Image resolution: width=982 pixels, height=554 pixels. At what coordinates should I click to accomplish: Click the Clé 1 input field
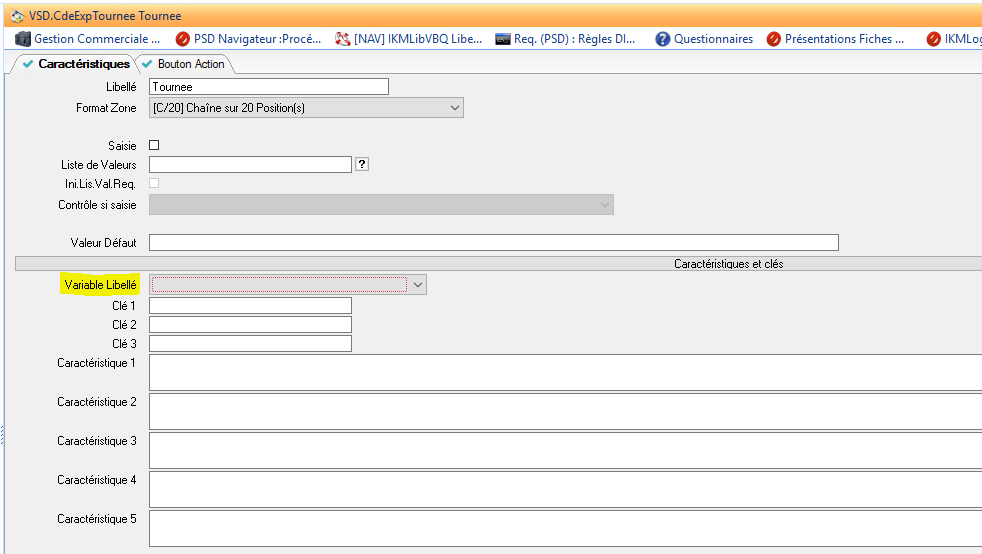[x=250, y=305]
